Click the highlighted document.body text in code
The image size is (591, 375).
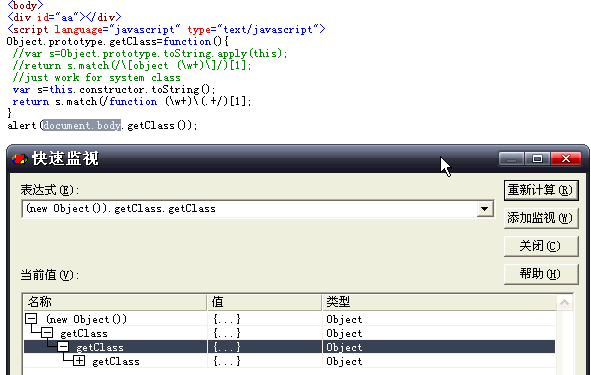(x=82, y=125)
